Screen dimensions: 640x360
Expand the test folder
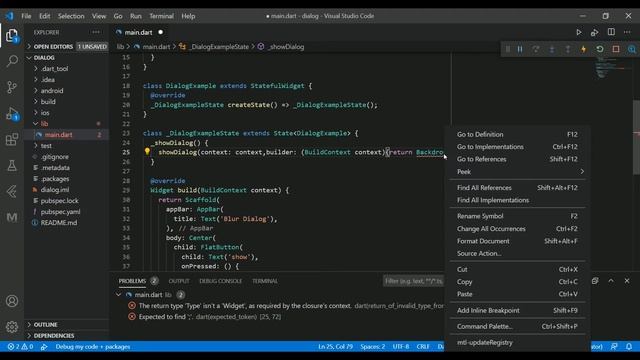pos(46,146)
